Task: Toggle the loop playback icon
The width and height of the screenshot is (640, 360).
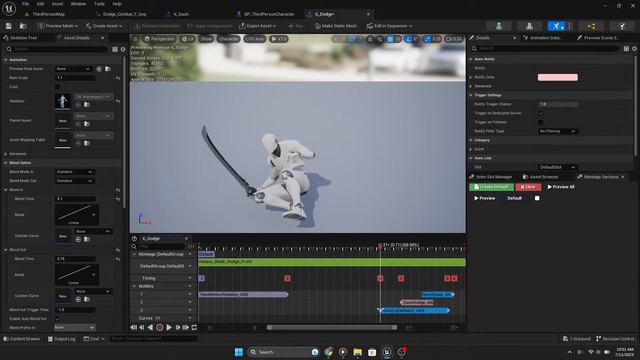Action: (194, 327)
